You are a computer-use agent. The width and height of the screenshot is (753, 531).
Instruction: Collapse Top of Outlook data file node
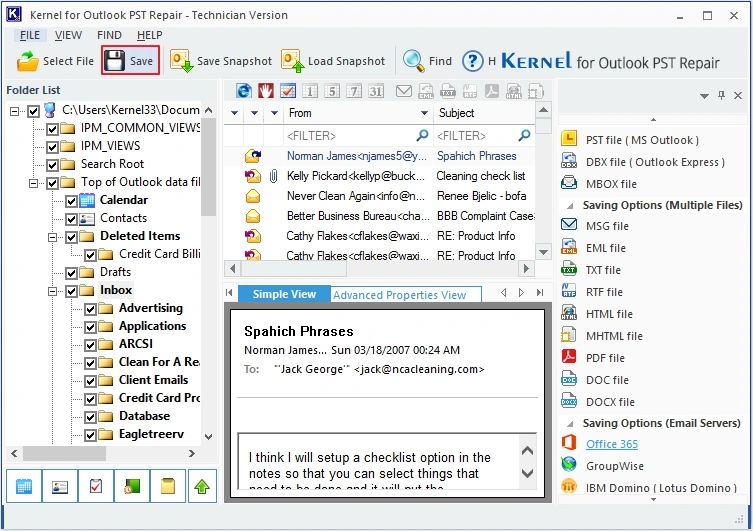click(34, 183)
